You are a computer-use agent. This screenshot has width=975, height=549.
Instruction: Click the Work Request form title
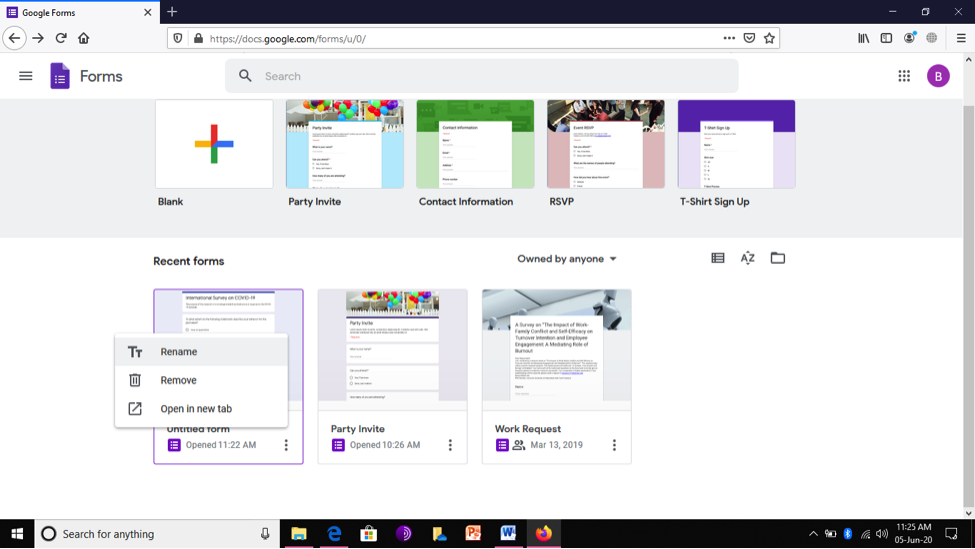click(x=527, y=429)
